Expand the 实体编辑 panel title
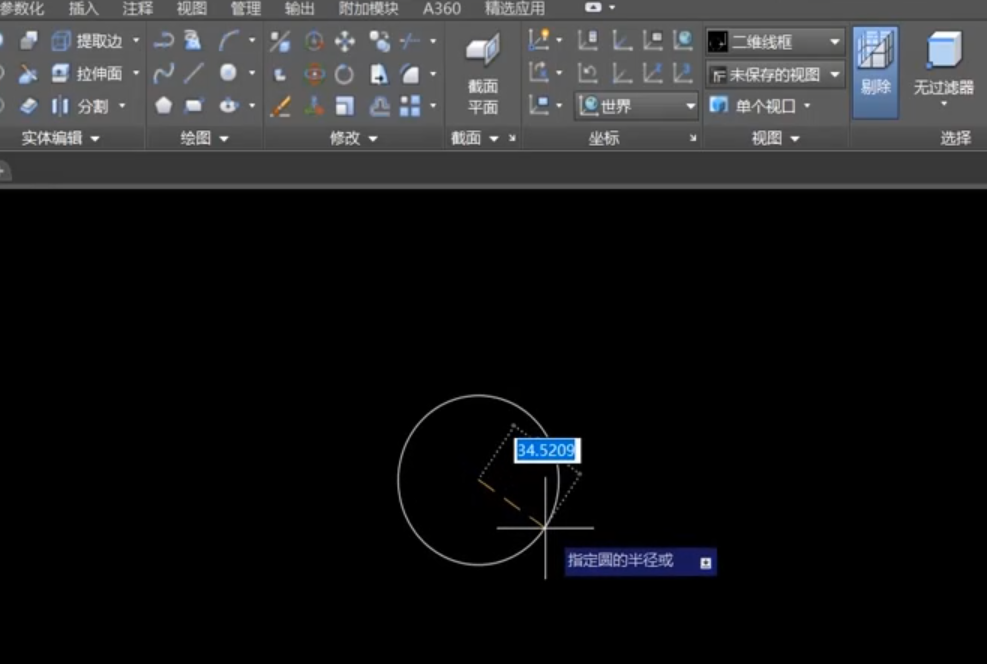 tap(60, 139)
